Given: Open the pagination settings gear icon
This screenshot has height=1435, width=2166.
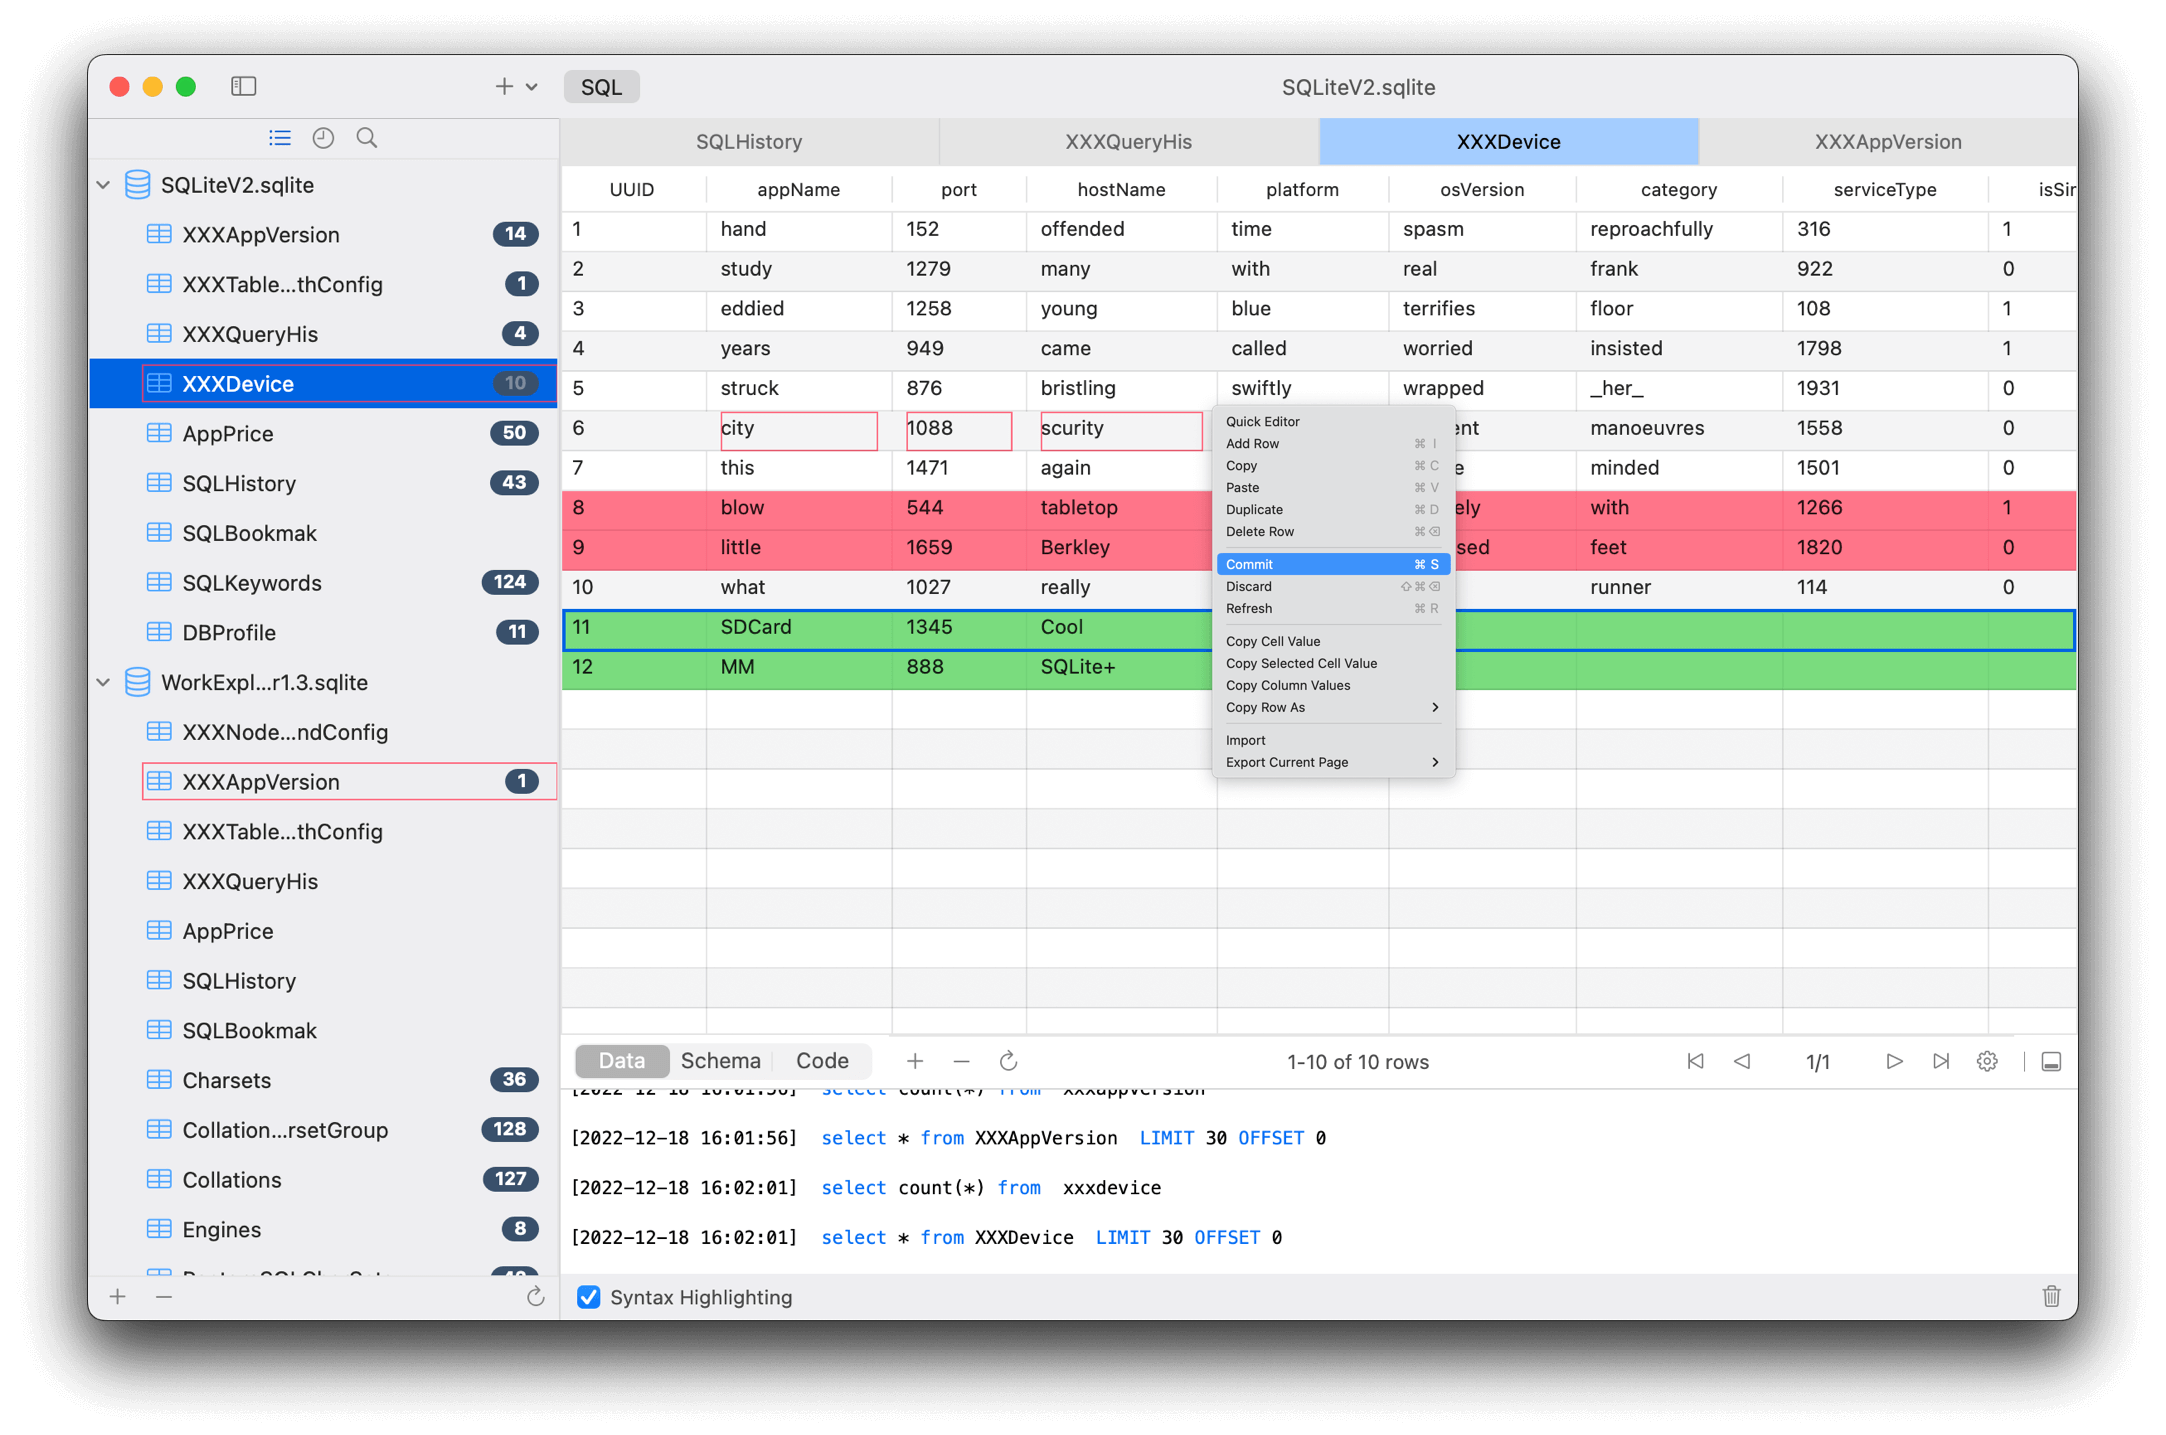Looking at the screenshot, I should click(1987, 1061).
